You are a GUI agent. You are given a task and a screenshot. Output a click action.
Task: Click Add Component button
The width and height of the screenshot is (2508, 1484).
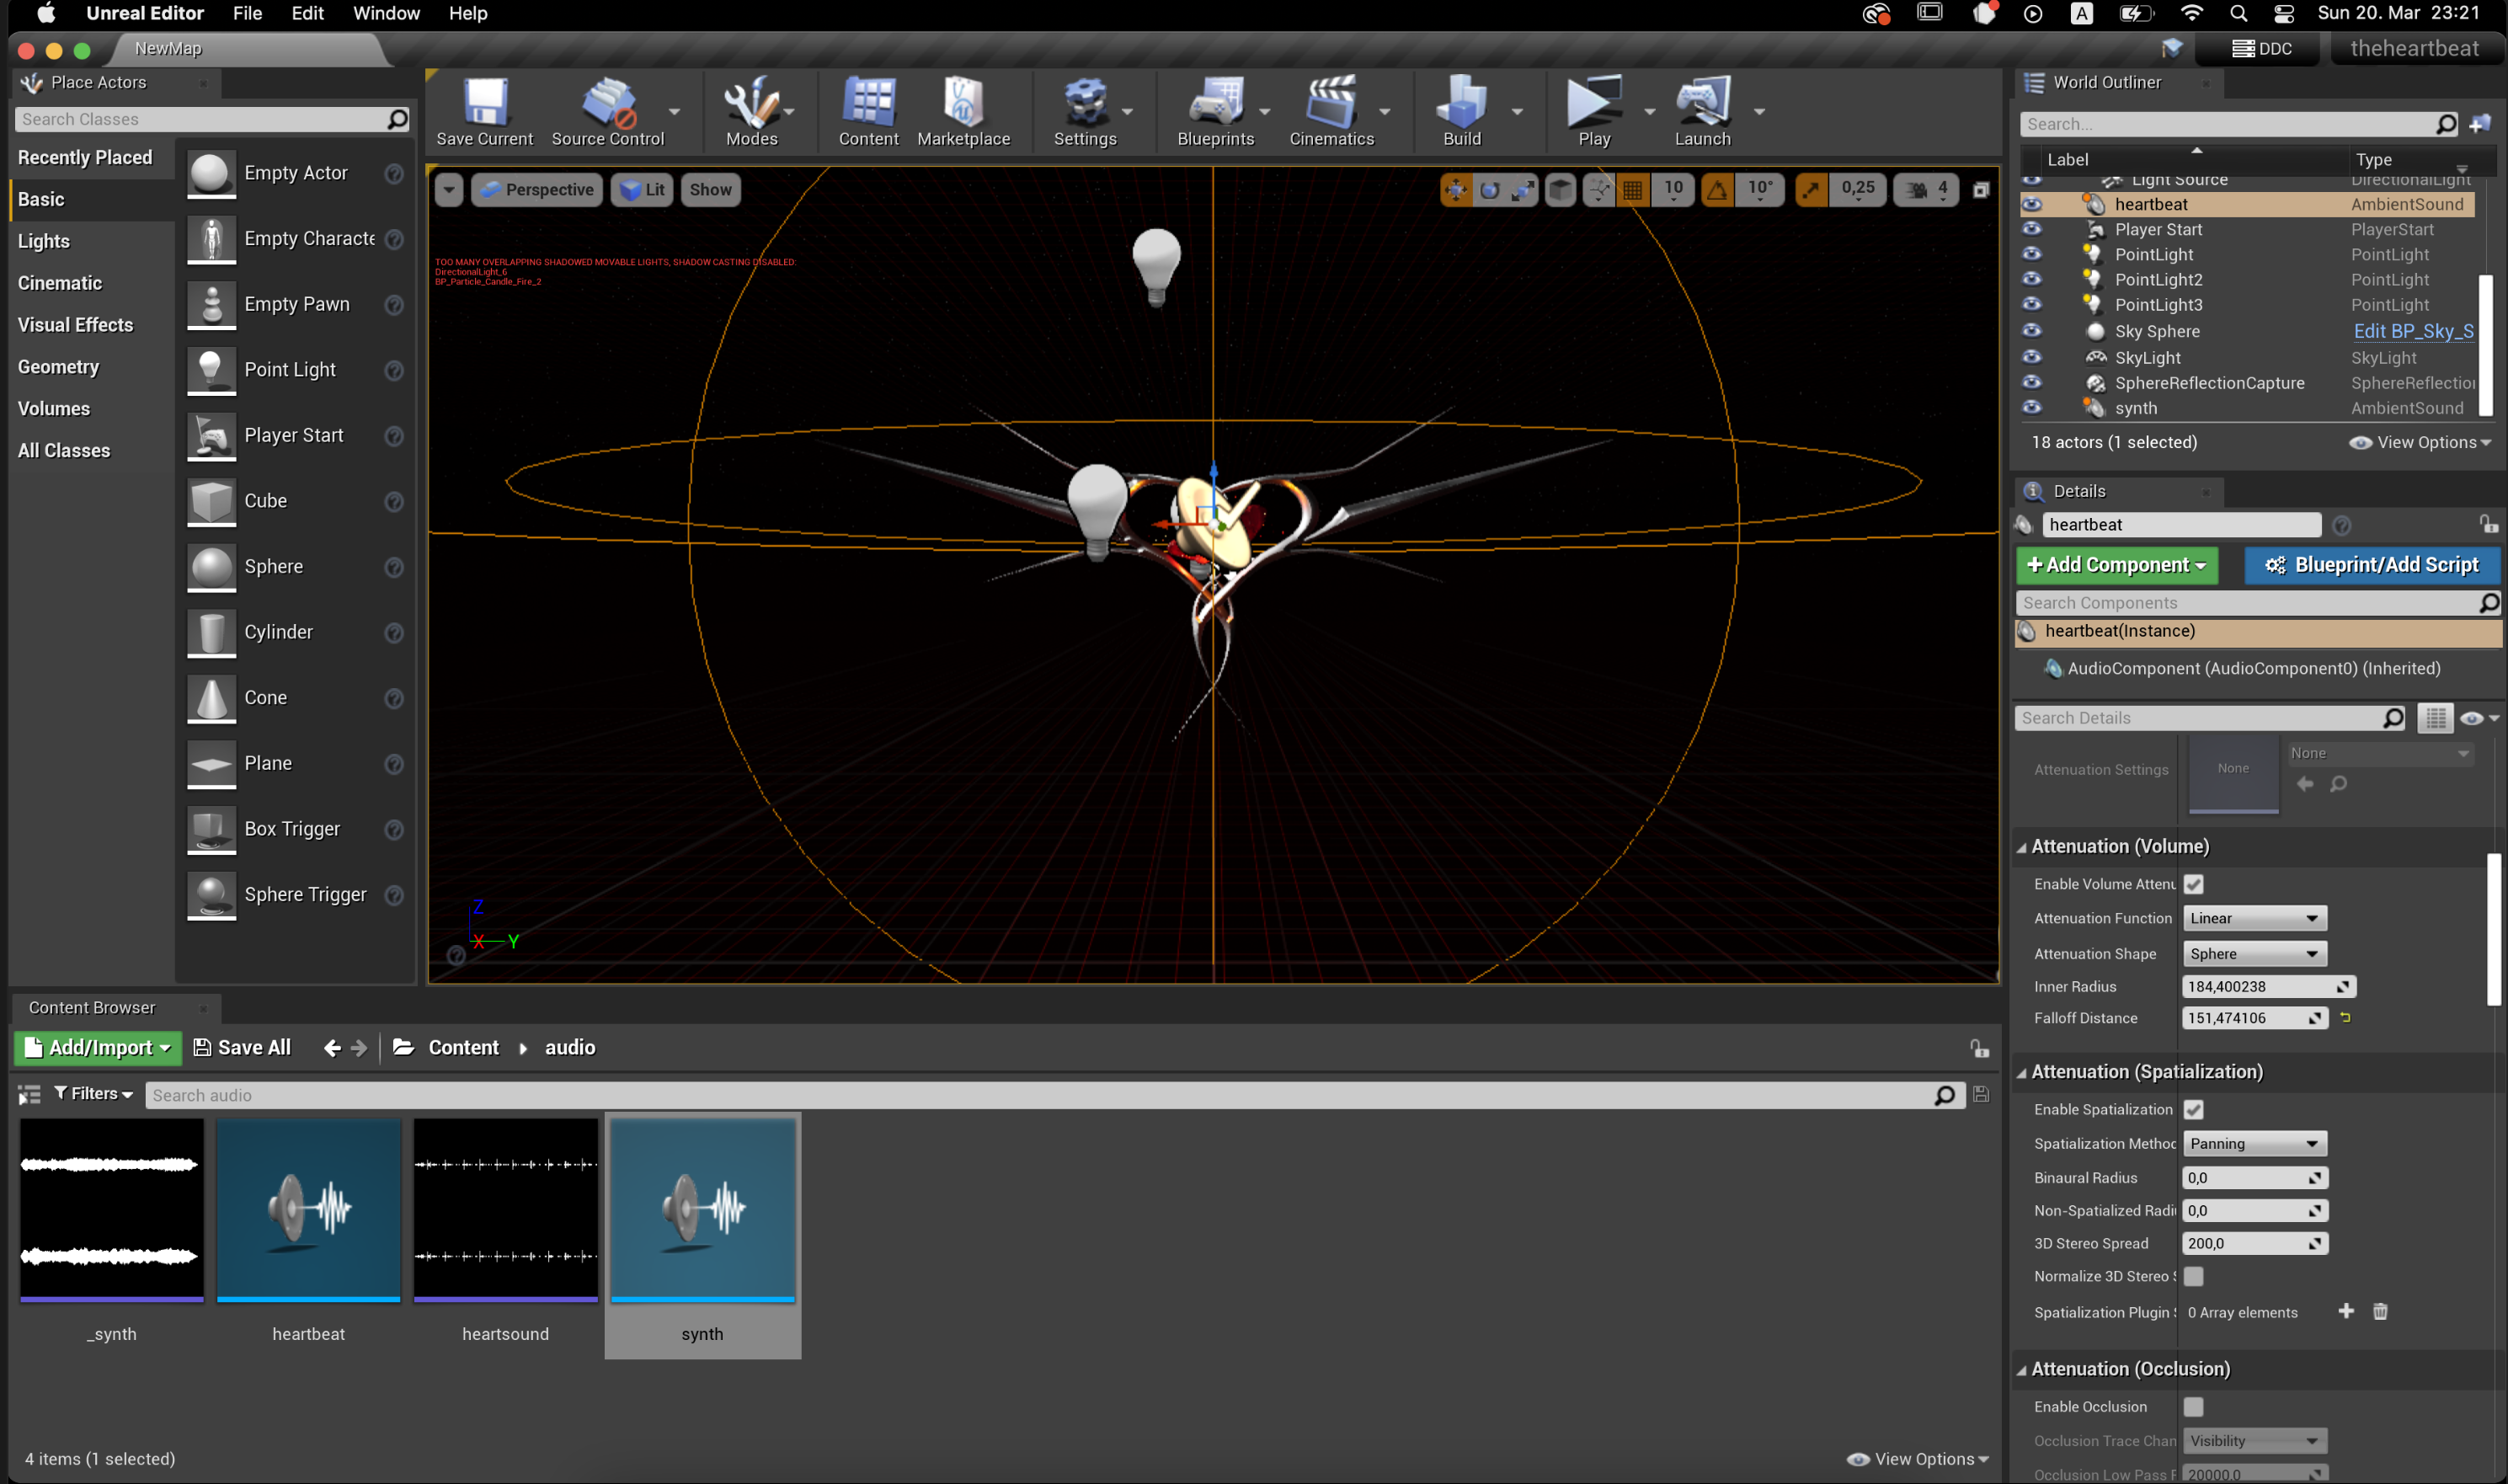click(x=2116, y=565)
